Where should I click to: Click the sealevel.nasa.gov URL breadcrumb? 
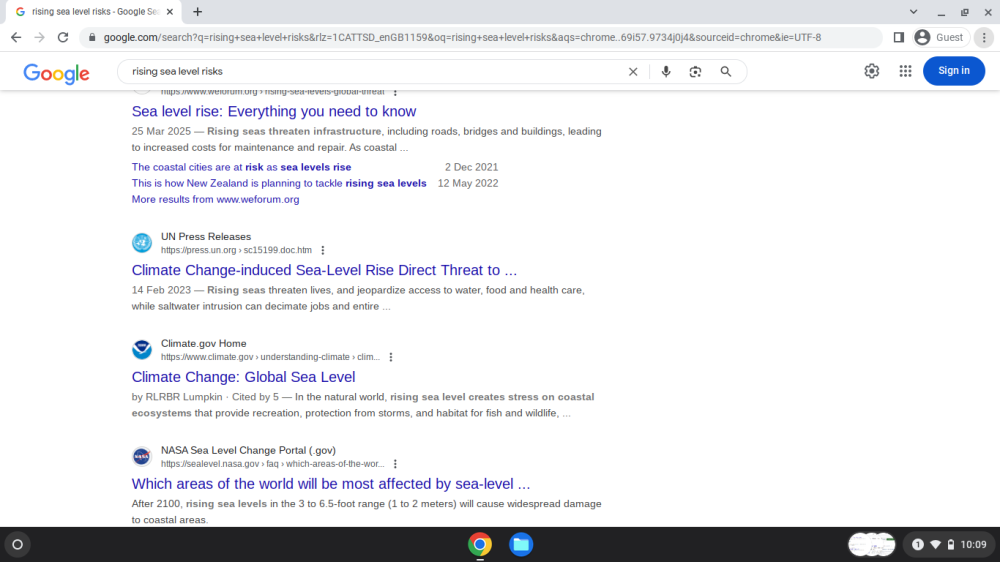[x=272, y=464]
